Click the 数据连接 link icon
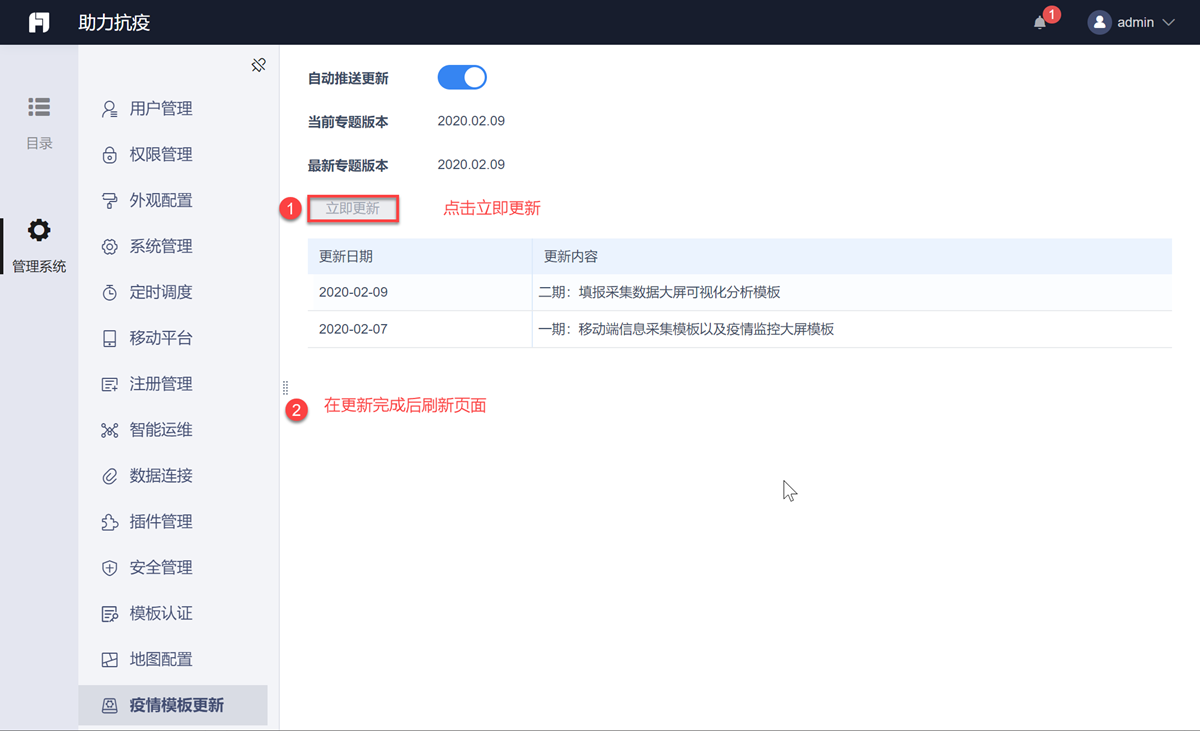Viewport: 1200px width, 731px height. pos(110,476)
